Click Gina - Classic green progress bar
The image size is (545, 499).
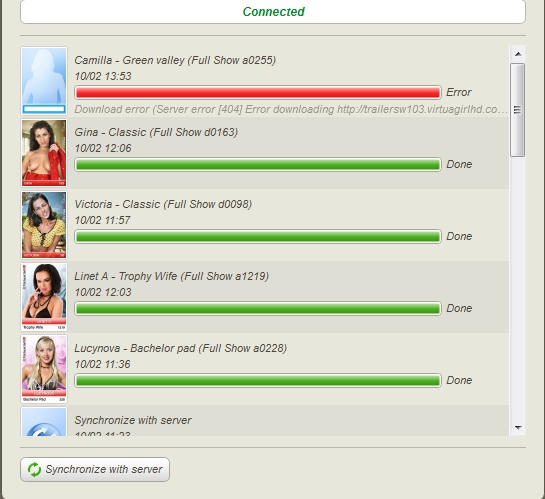[x=258, y=164]
